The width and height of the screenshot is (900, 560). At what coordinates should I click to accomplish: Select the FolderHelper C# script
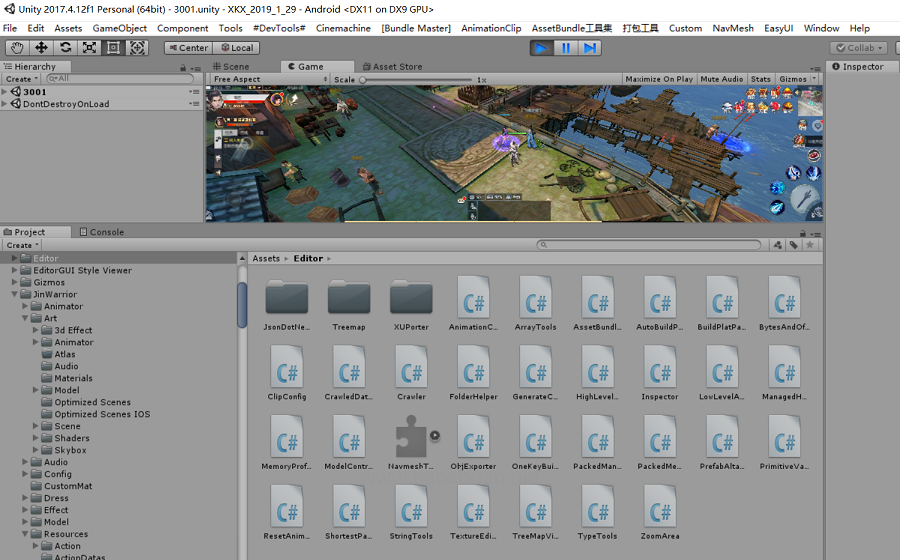[x=474, y=367]
